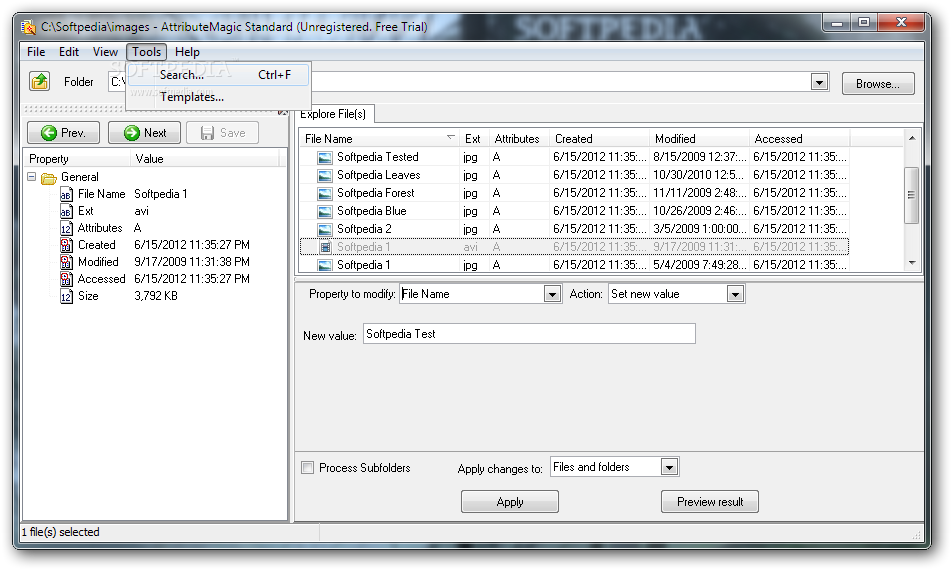
Task: Click the 9/17/2009 11:31:38 PM modified value
Action: pyautogui.click(x=192, y=262)
